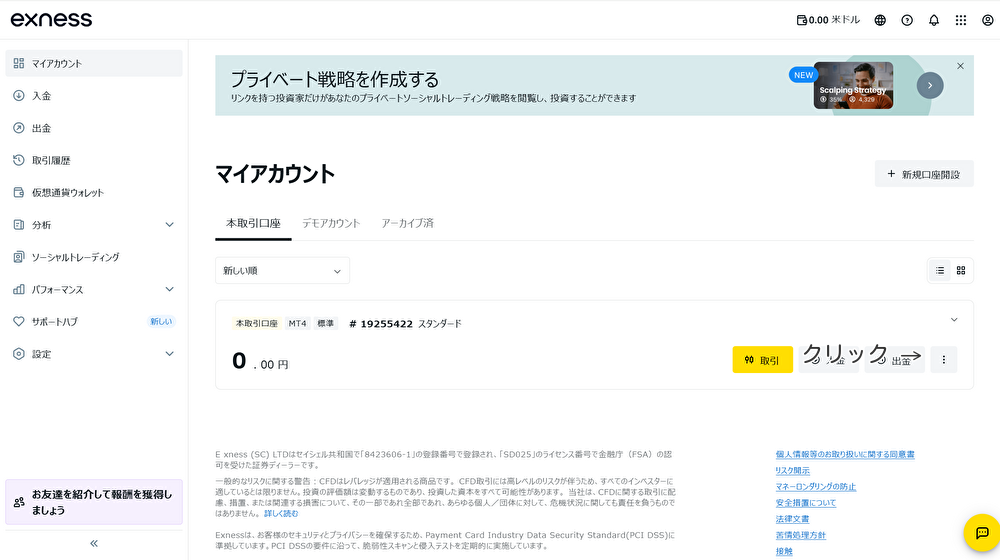Image resolution: width=1000 pixels, height=560 pixels.
Task: Click the 新規口座開設 button
Action: point(924,174)
